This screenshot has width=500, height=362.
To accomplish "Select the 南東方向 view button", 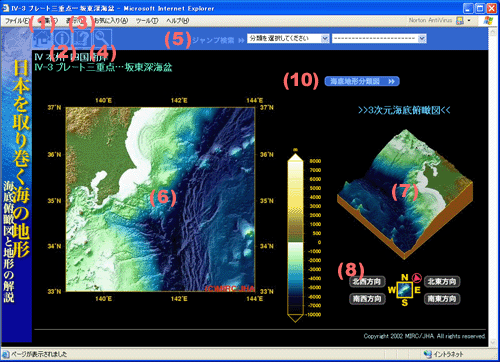I will [442, 299].
